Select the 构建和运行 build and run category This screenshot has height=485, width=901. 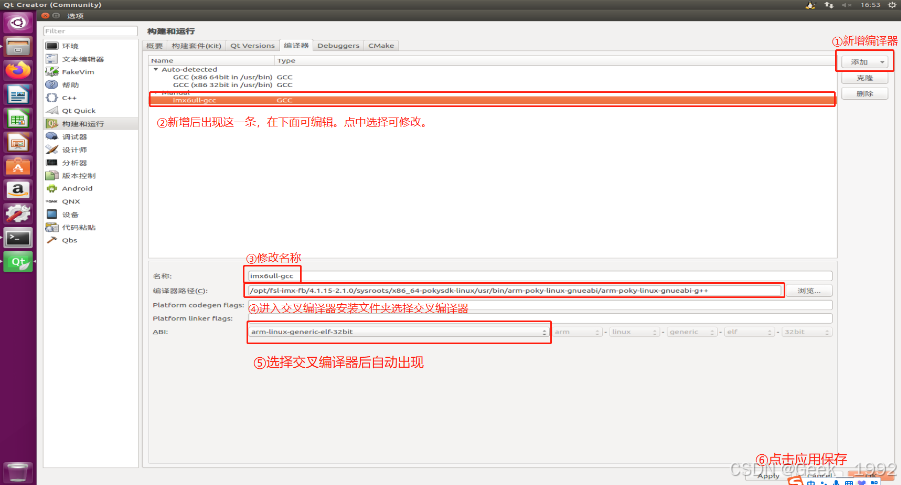[x=90, y=124]
